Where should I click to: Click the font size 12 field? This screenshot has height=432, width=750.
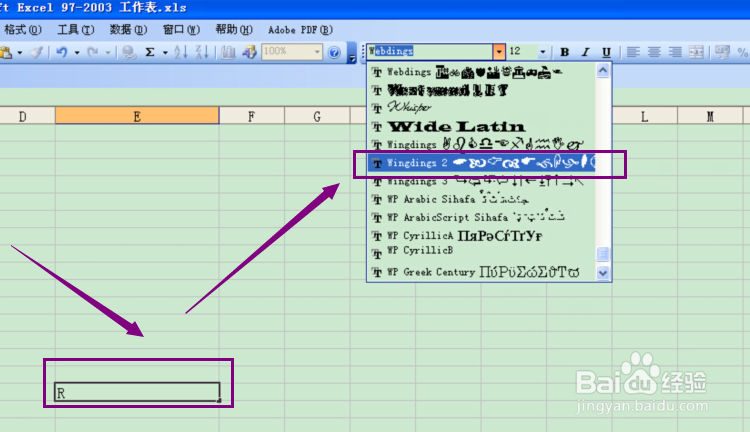click(x=522, y=51)
